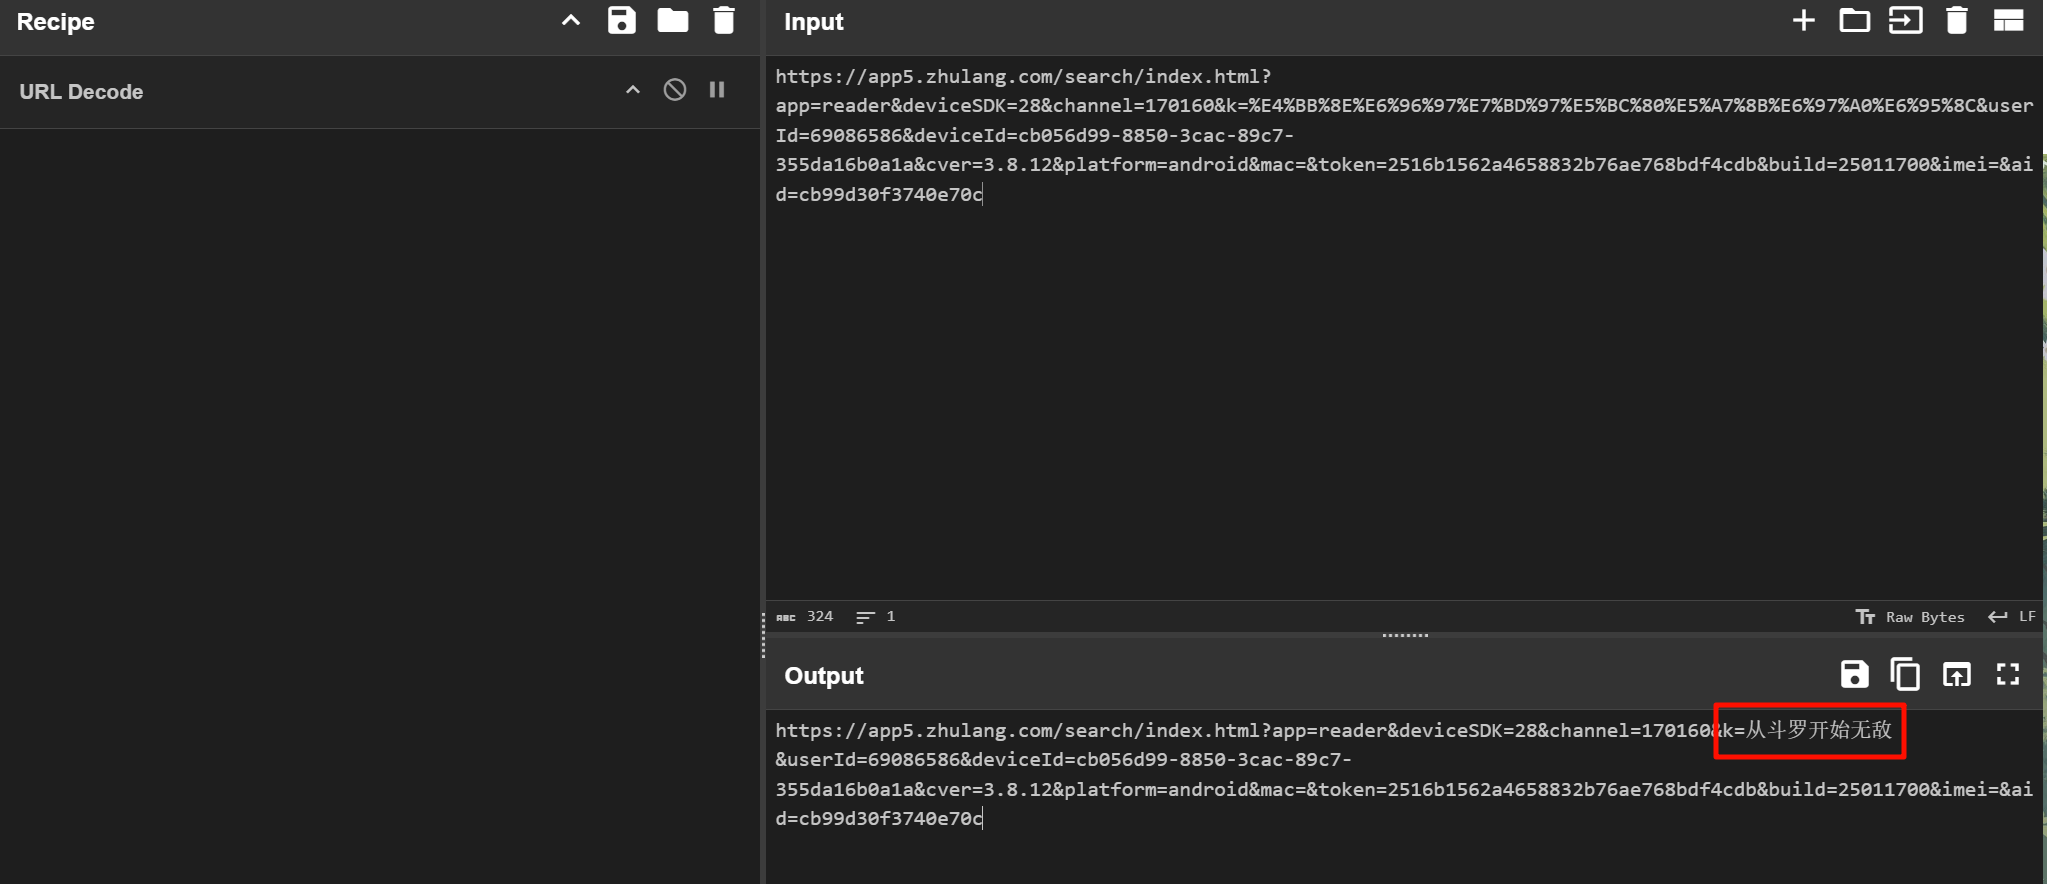Open folder as input

pyautogui.click(x=1854, y=21)
